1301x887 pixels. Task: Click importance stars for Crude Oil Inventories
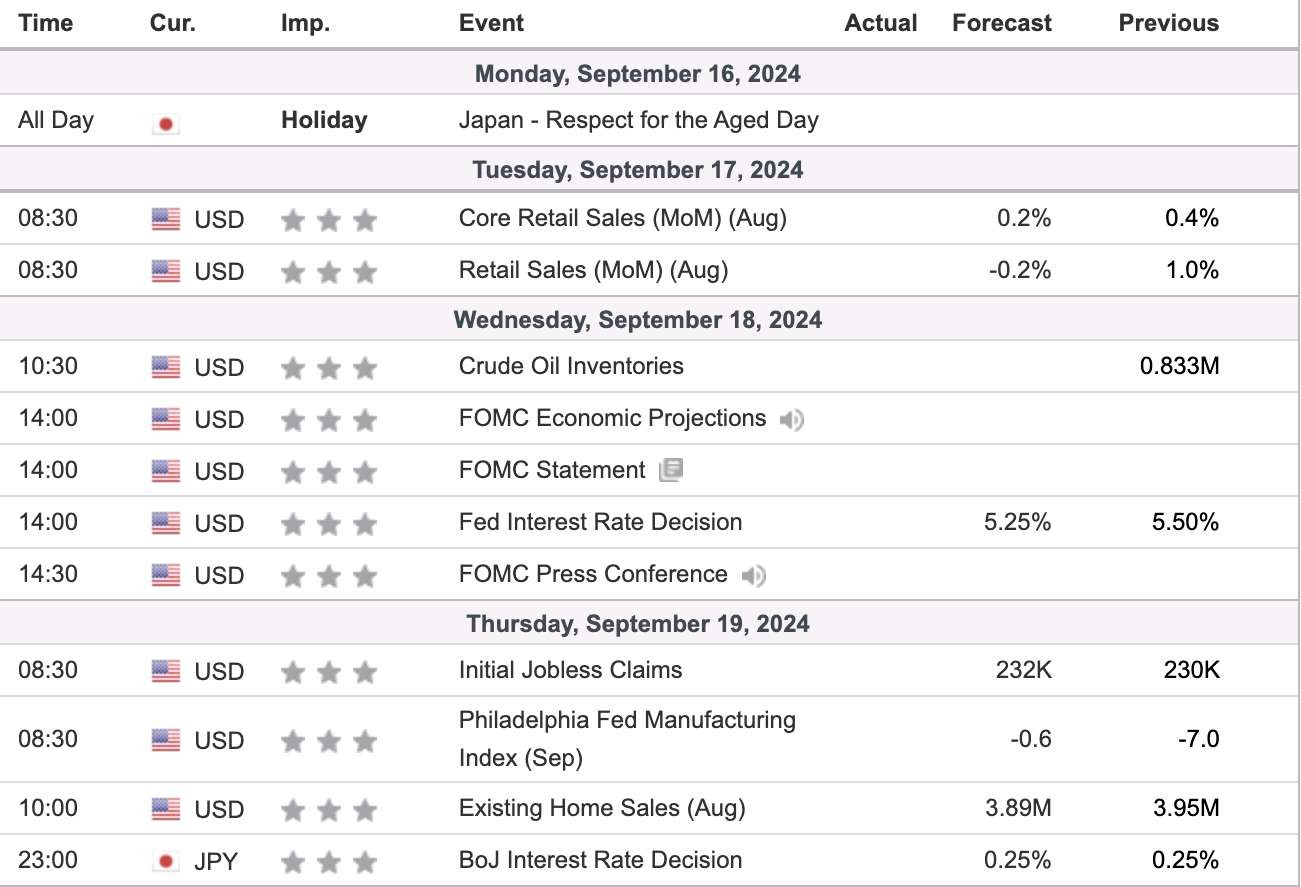click(x=329, y=368)
